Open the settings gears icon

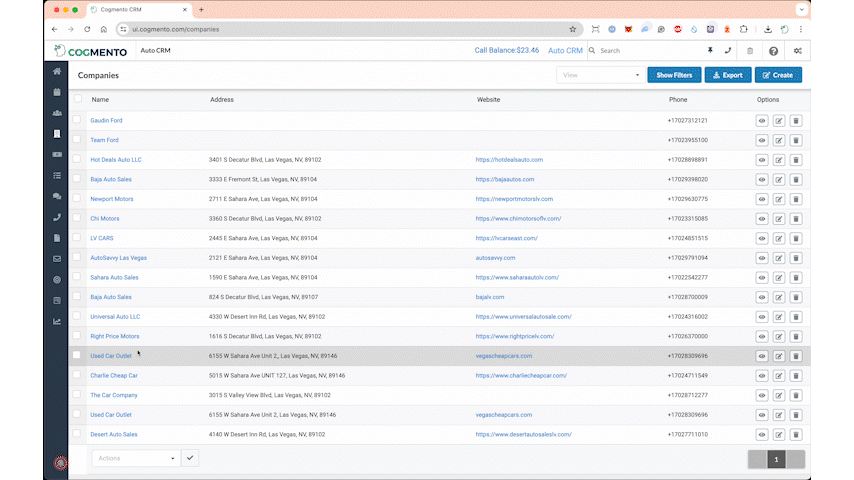797,51
